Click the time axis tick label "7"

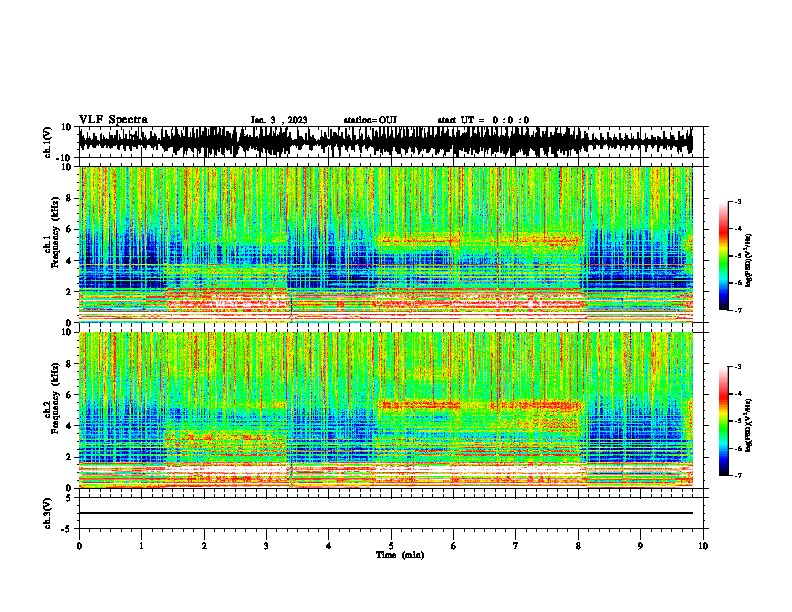point(516,546)
